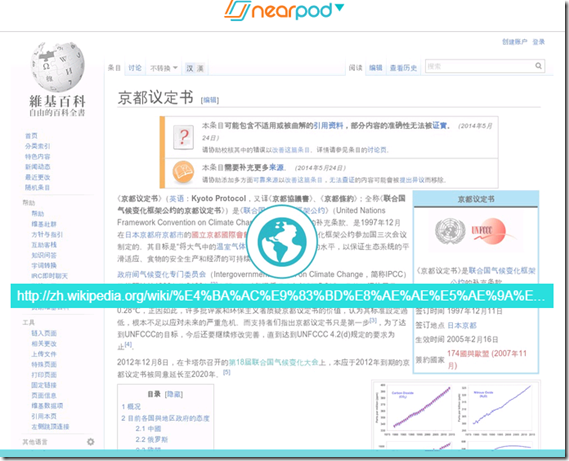Open 维基社群 sidebar link
Viewport: 569px width, 461px height.
click(44, 224)
